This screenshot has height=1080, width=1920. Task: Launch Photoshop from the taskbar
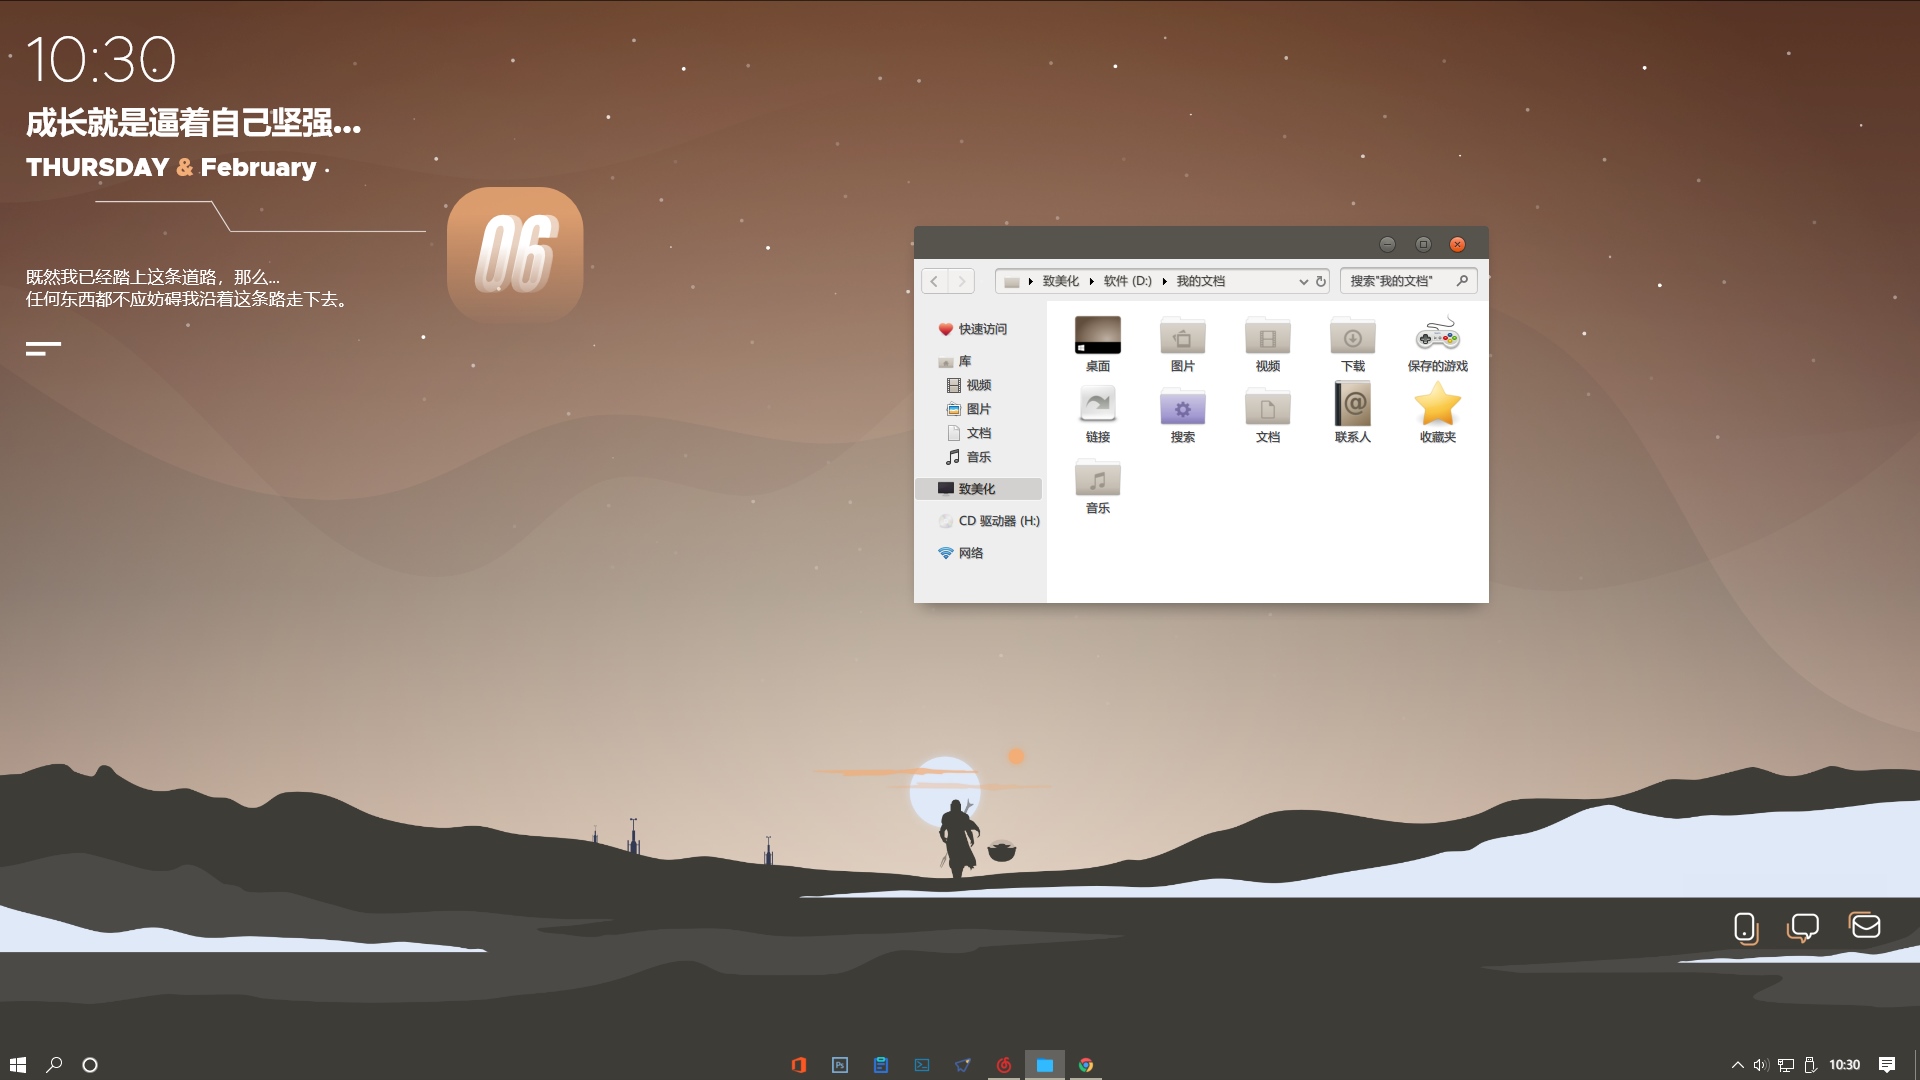pos(840,1065)
